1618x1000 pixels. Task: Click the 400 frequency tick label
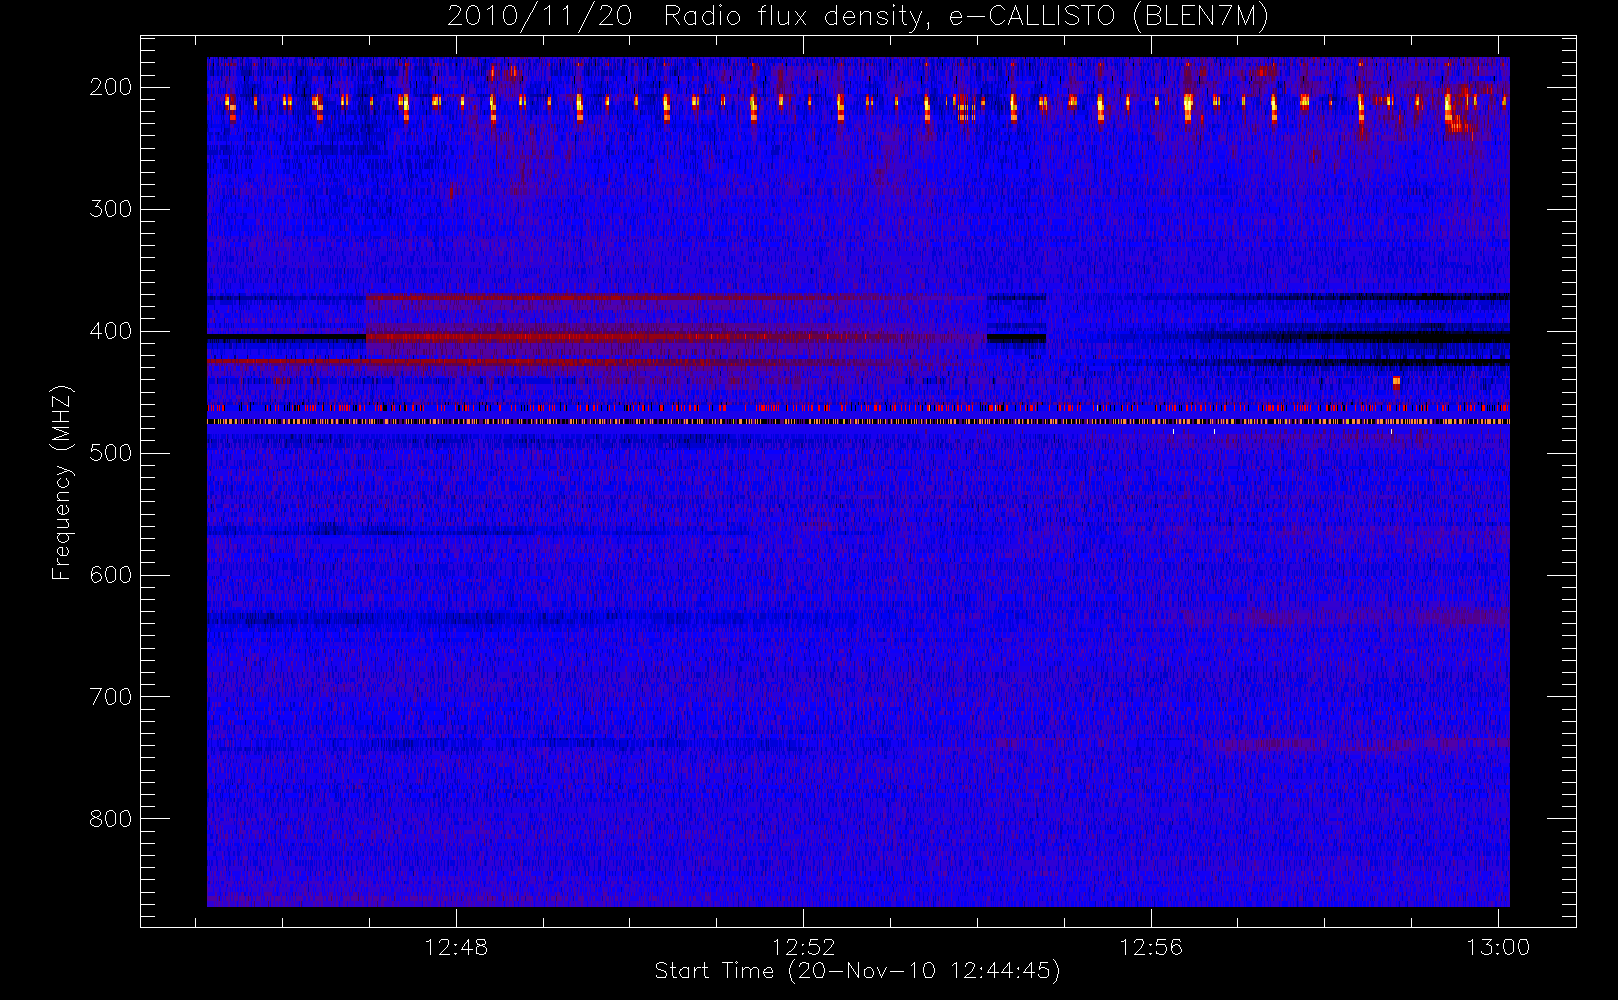tap(111, 331)
